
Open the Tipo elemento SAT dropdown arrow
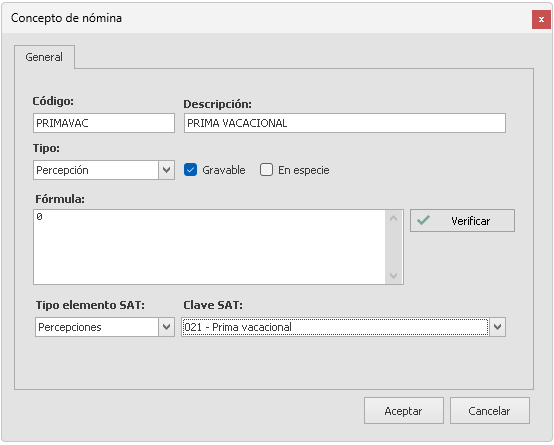pos(166,327)
